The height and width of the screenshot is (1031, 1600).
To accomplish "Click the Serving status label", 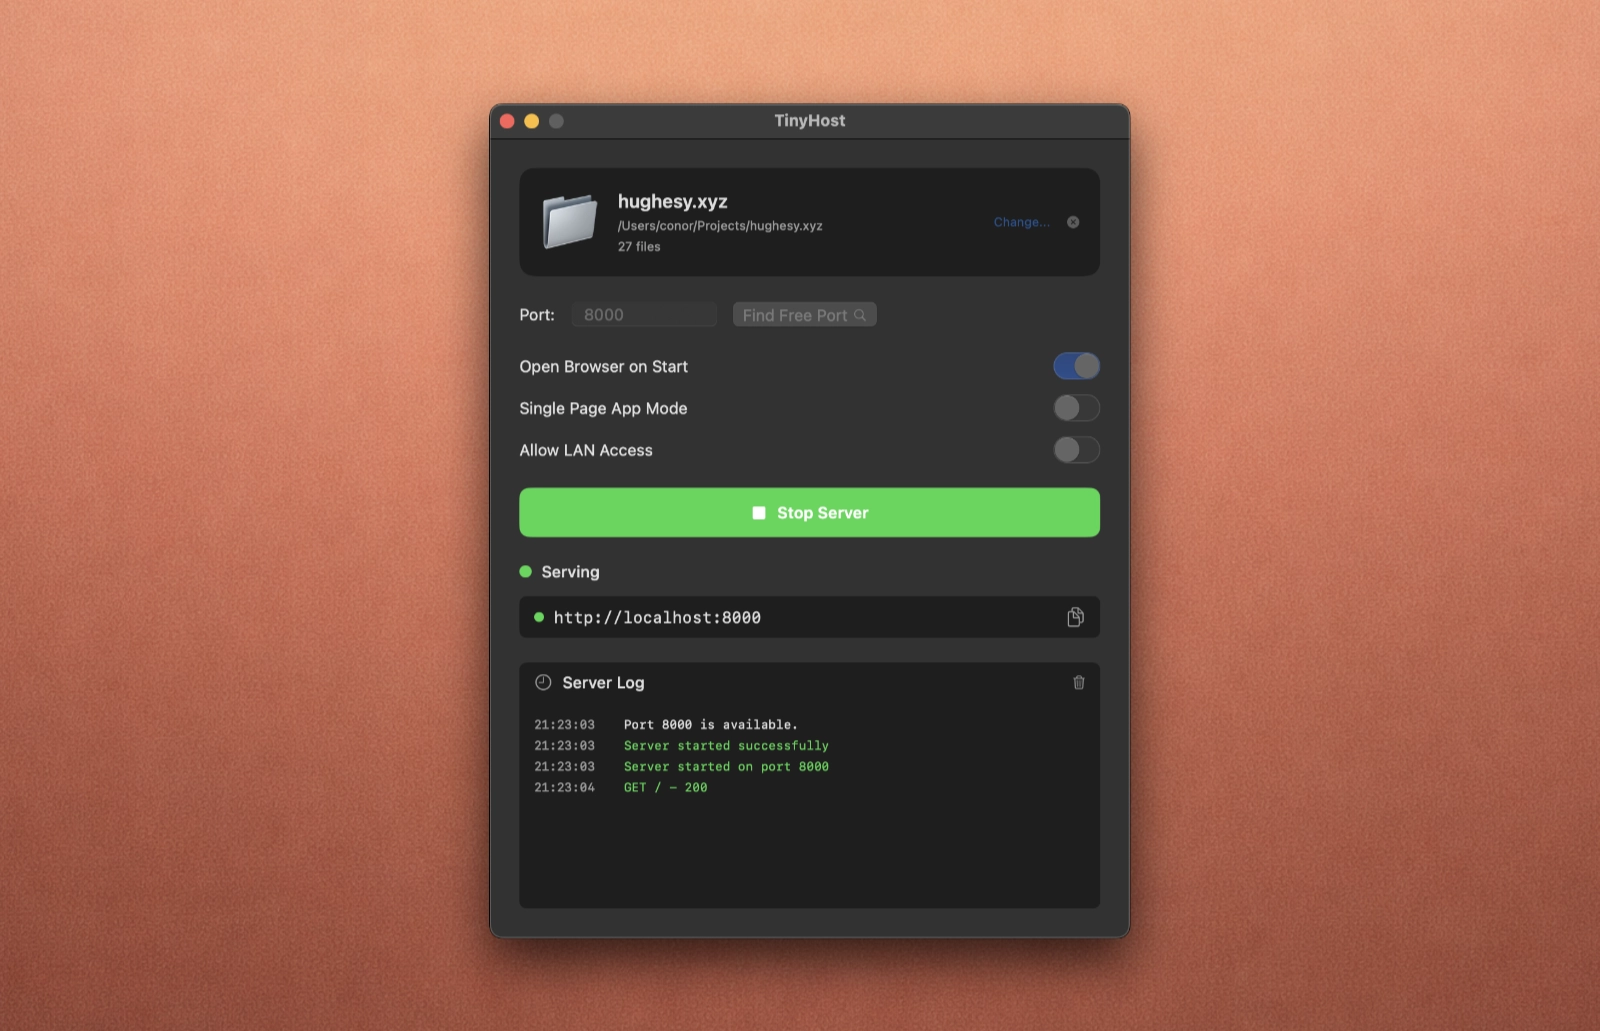I will (x=570, y=571).
